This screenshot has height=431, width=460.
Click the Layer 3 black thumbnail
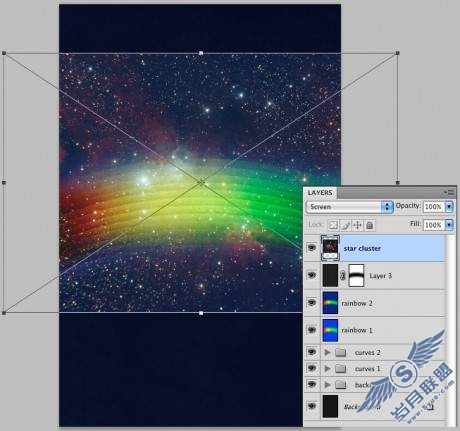click(330, 276)
